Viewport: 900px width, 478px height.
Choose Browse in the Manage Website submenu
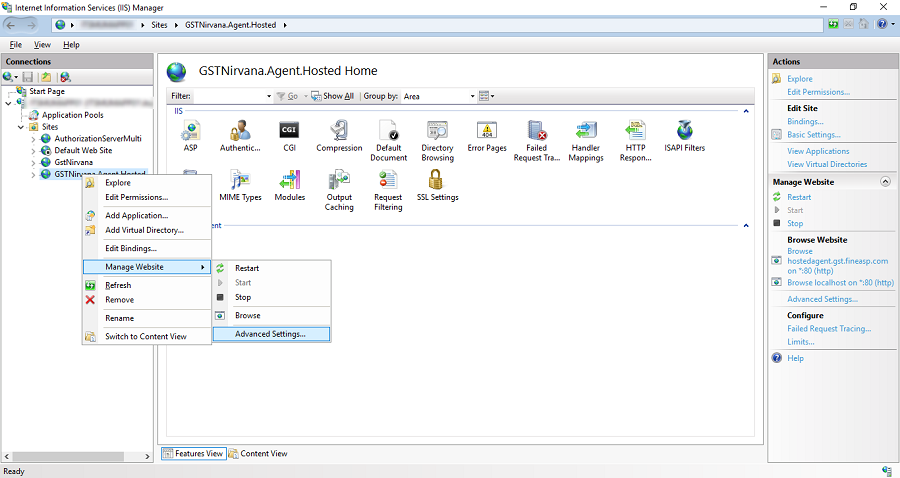[x=271, y=316]
